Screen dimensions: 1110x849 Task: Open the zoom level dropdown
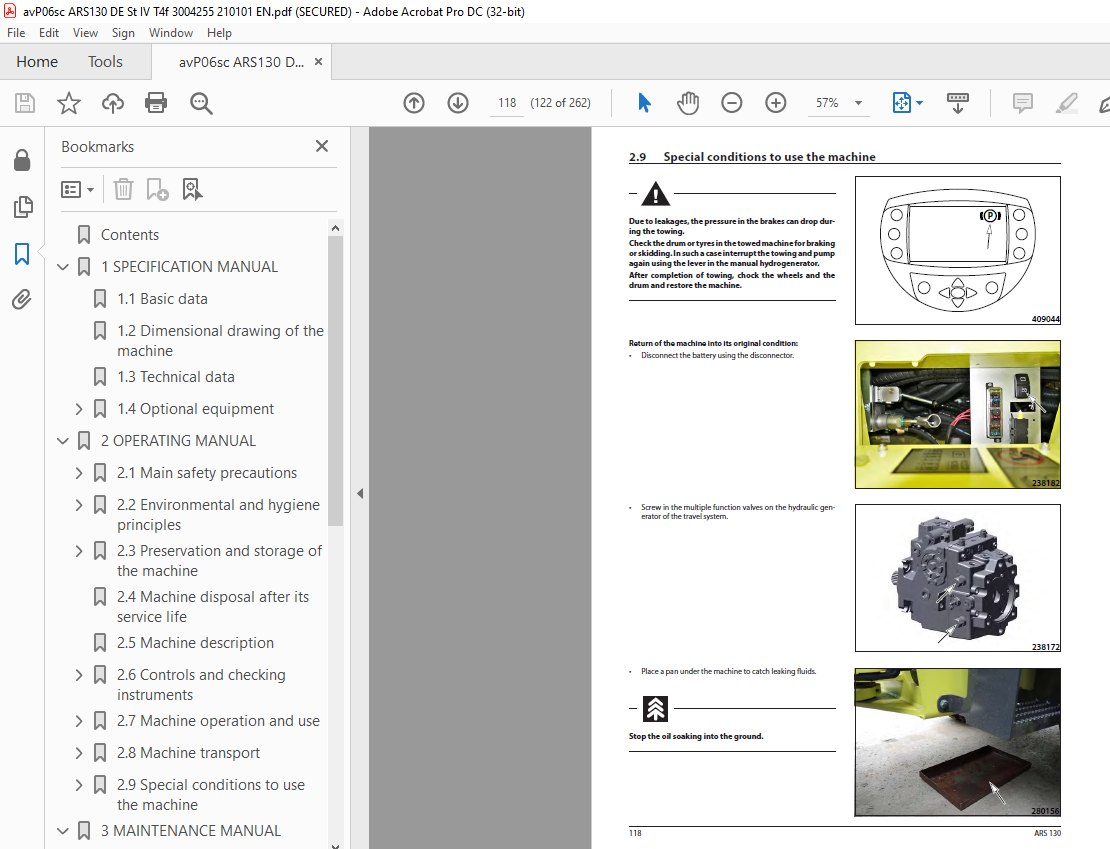tap(859, 103)
